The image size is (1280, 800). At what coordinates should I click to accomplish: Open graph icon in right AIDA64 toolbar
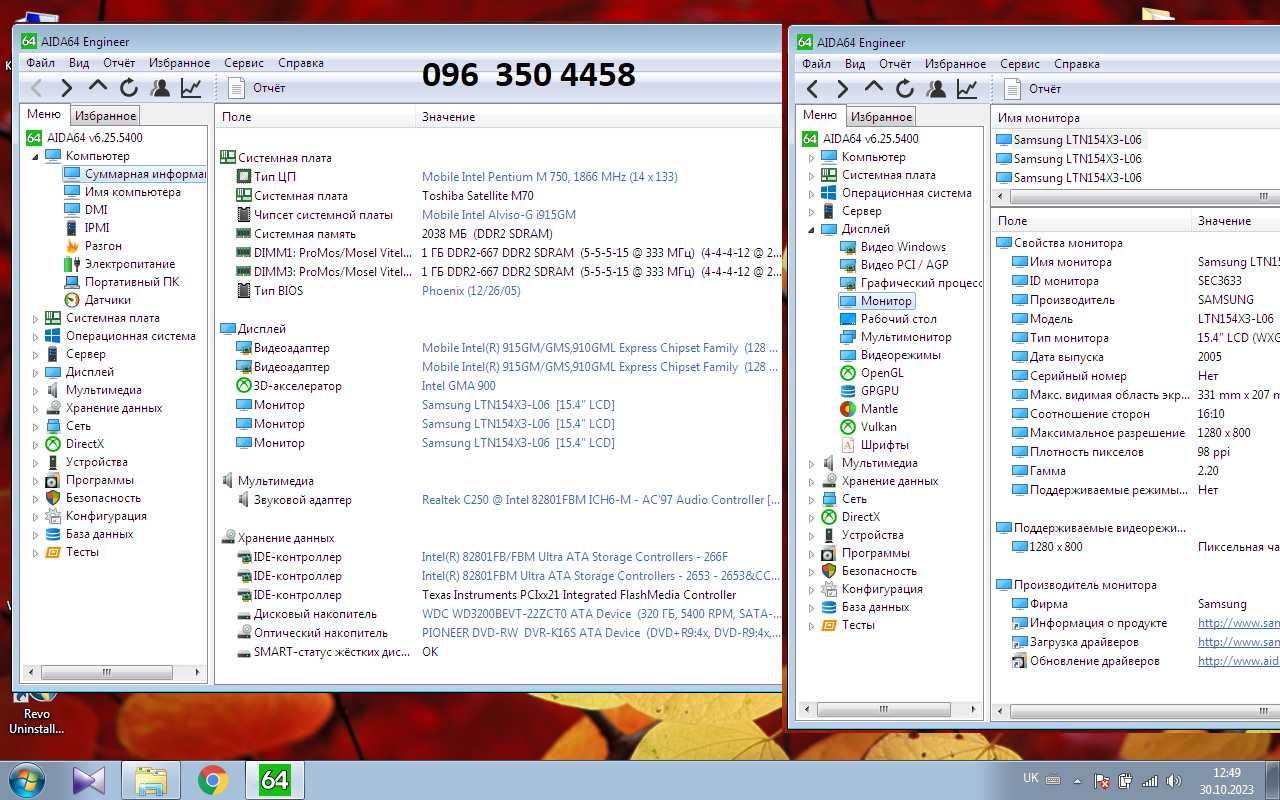pos(967,89)
